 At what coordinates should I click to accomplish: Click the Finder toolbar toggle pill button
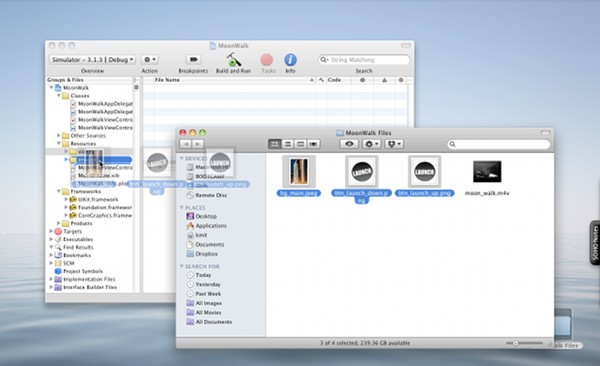[x=545, y=132]
